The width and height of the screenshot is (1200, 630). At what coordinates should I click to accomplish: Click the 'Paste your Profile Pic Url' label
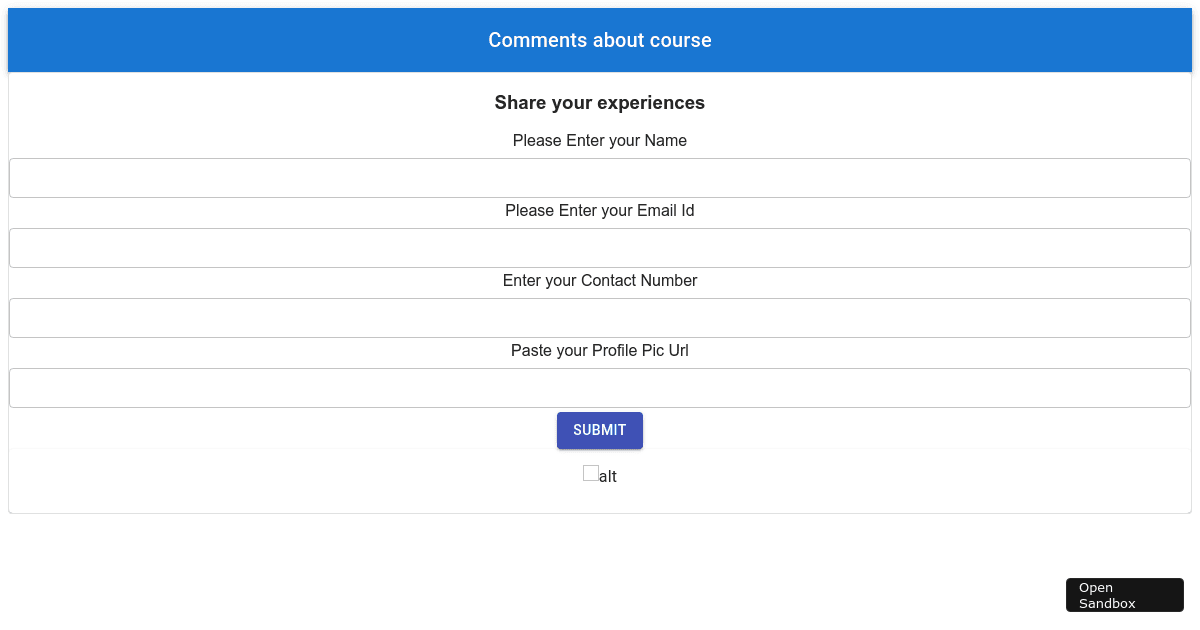point(600,351)
